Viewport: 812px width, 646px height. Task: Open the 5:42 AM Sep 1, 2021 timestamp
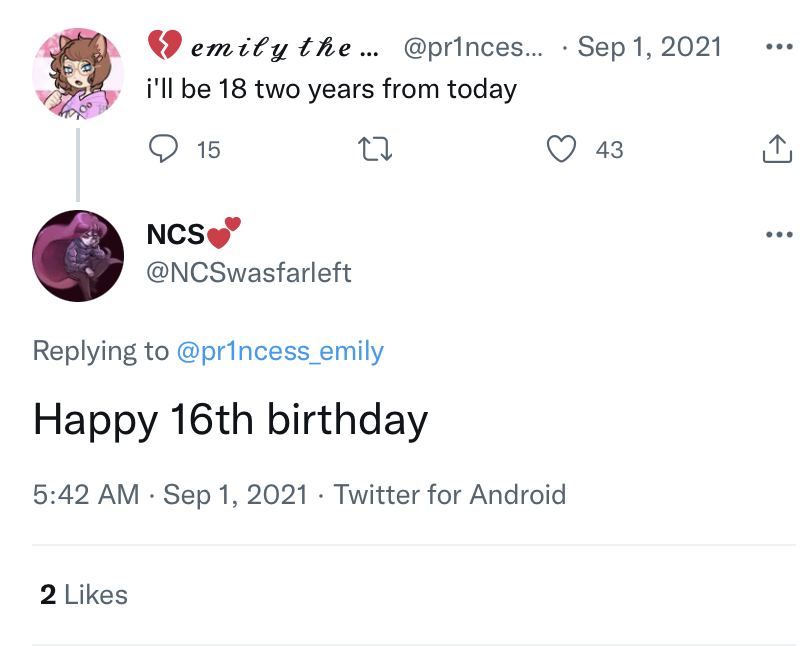pos(170,494)
